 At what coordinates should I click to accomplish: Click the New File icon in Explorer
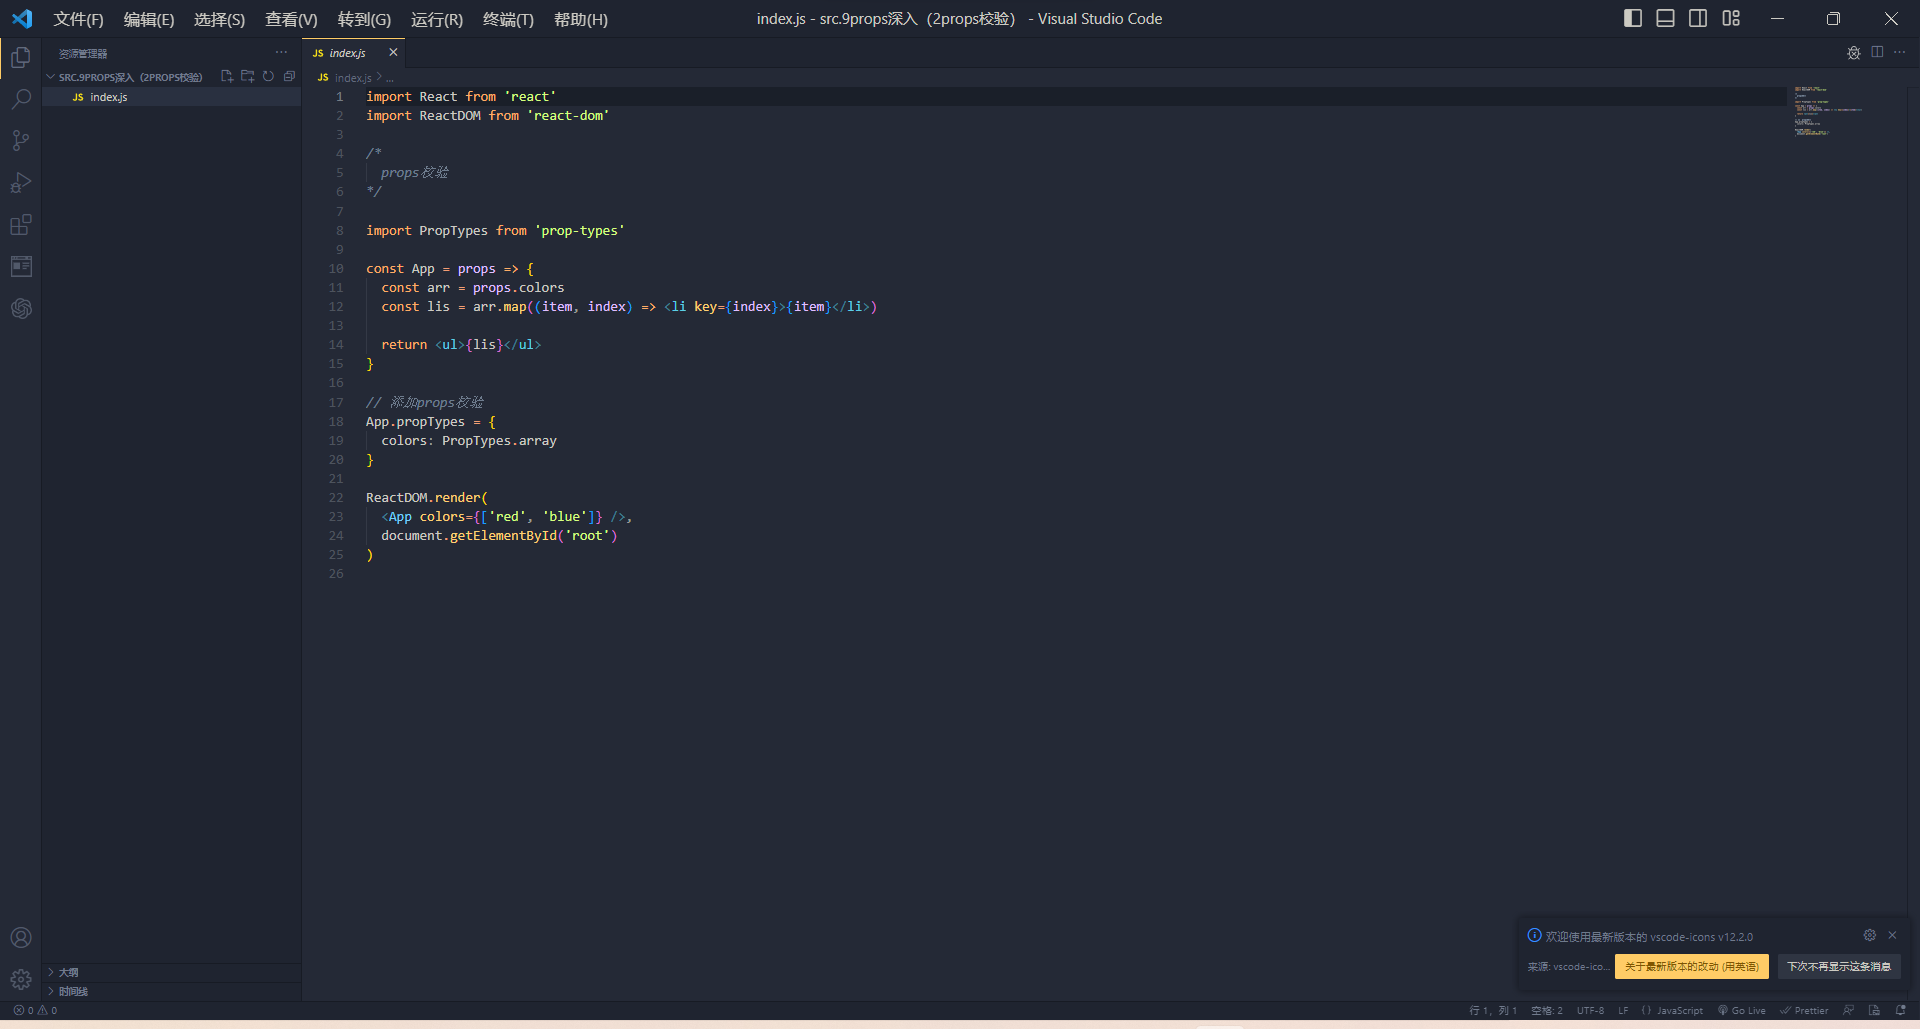pyautogui.click(x=226, y=75)
